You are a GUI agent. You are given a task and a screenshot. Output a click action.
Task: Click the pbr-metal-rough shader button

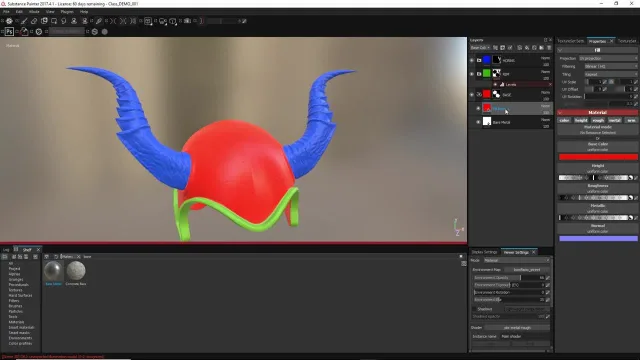tap(517, 328)
